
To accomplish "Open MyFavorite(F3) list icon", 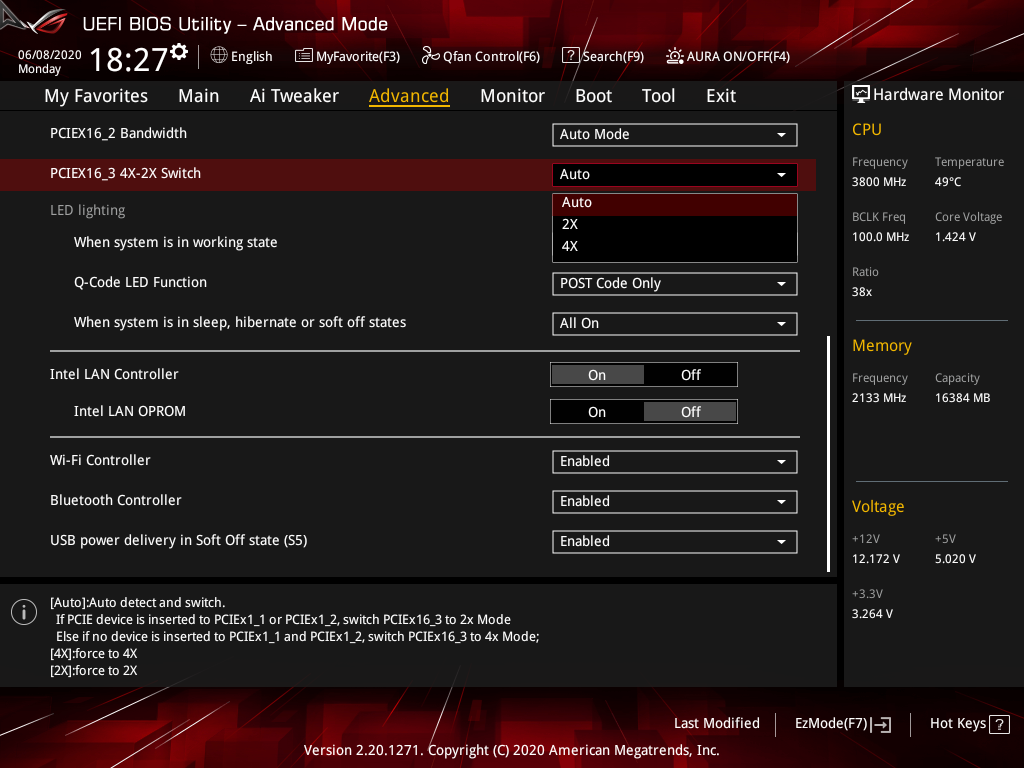I will (304, 56).
